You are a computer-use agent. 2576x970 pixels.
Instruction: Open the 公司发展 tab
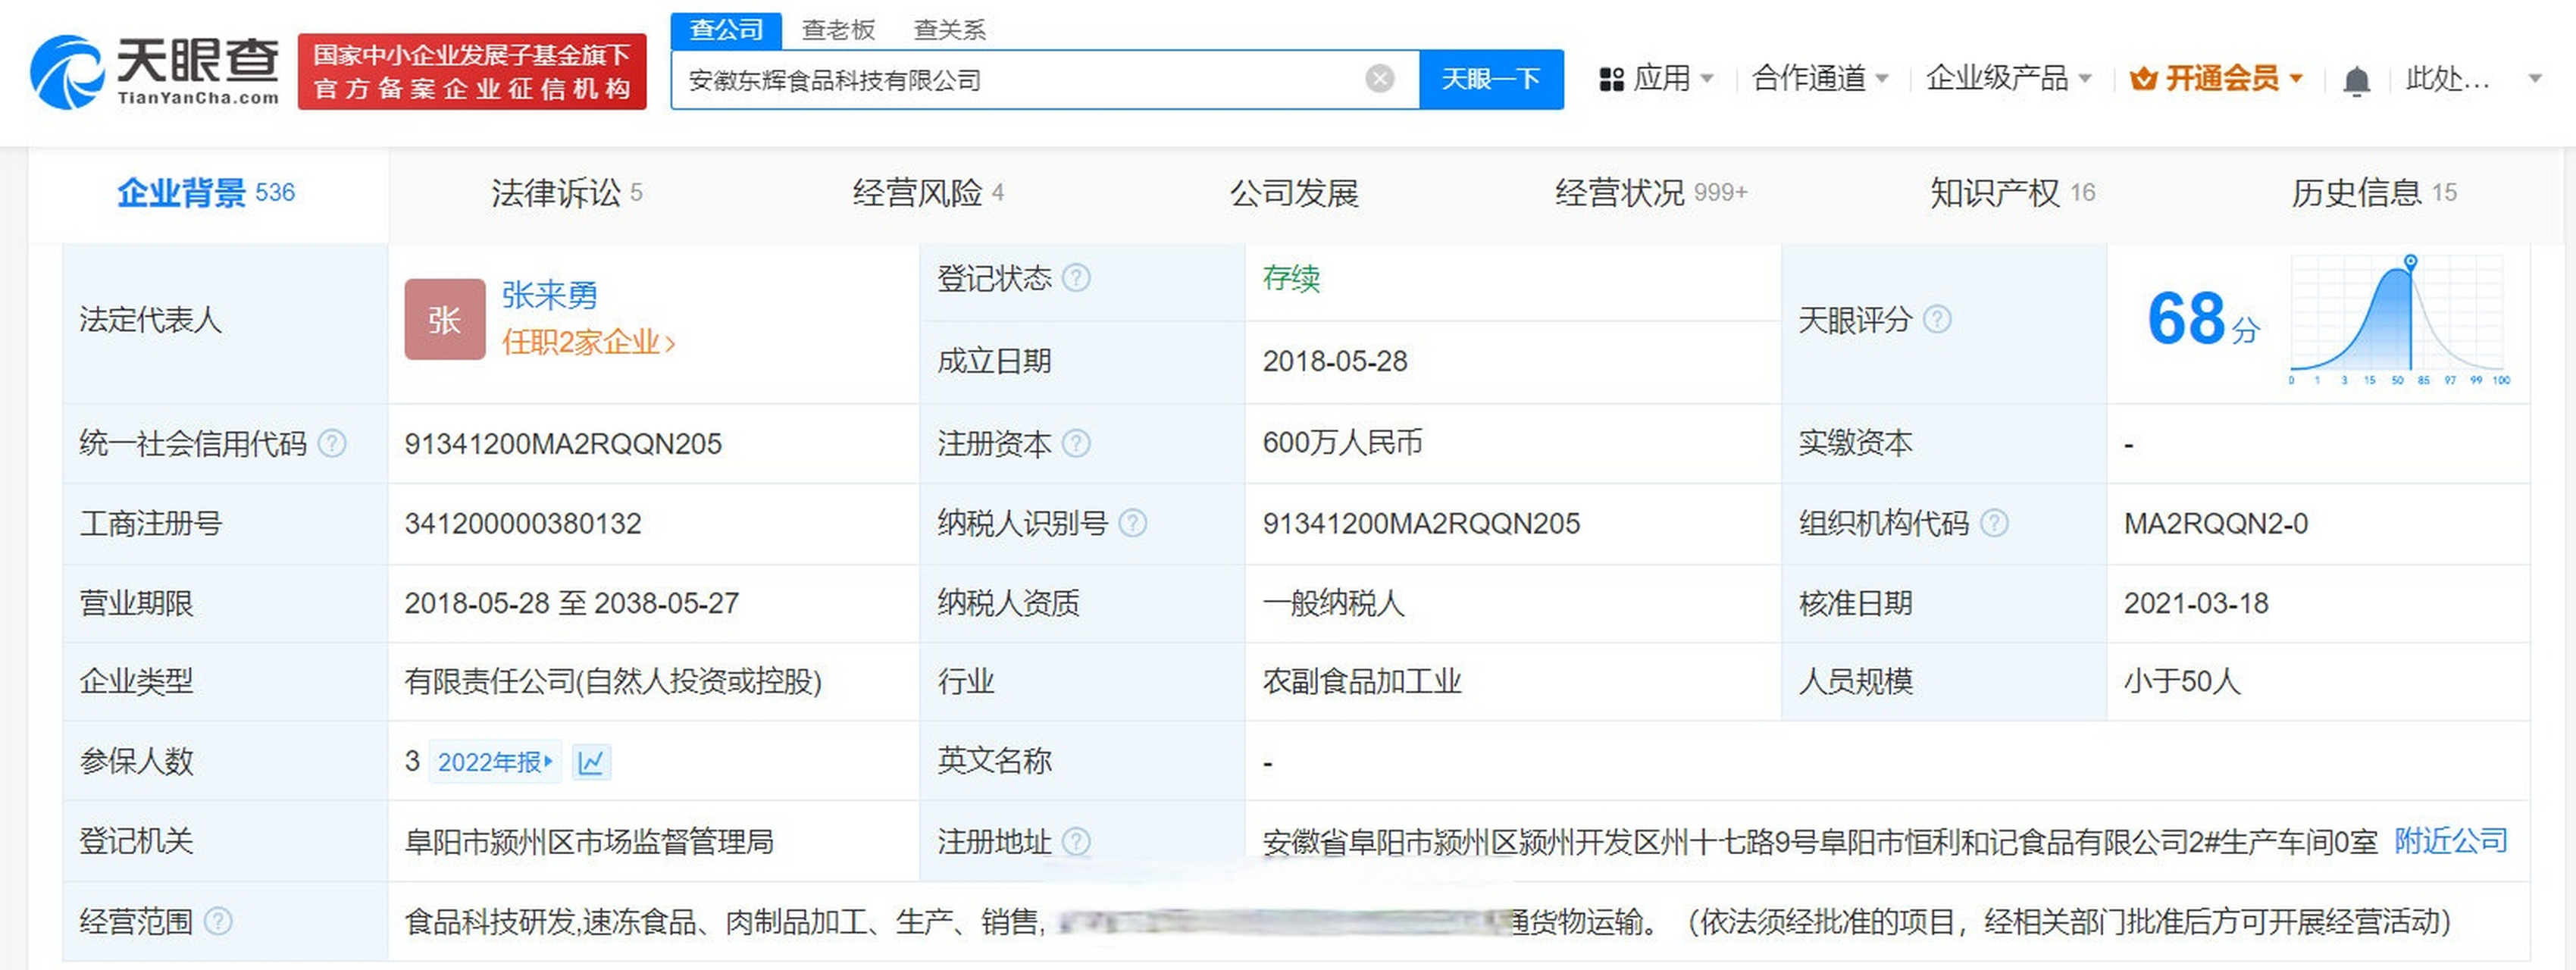coord(1294,192)
